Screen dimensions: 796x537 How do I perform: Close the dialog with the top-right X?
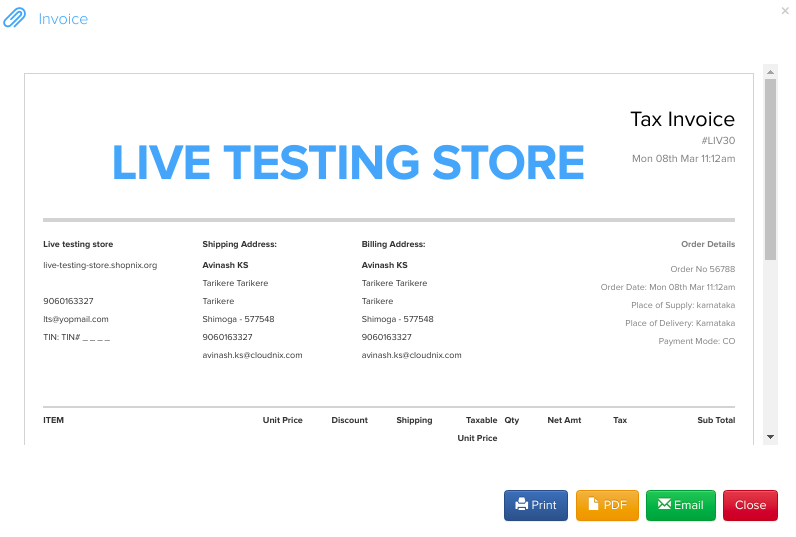(785, 11)
